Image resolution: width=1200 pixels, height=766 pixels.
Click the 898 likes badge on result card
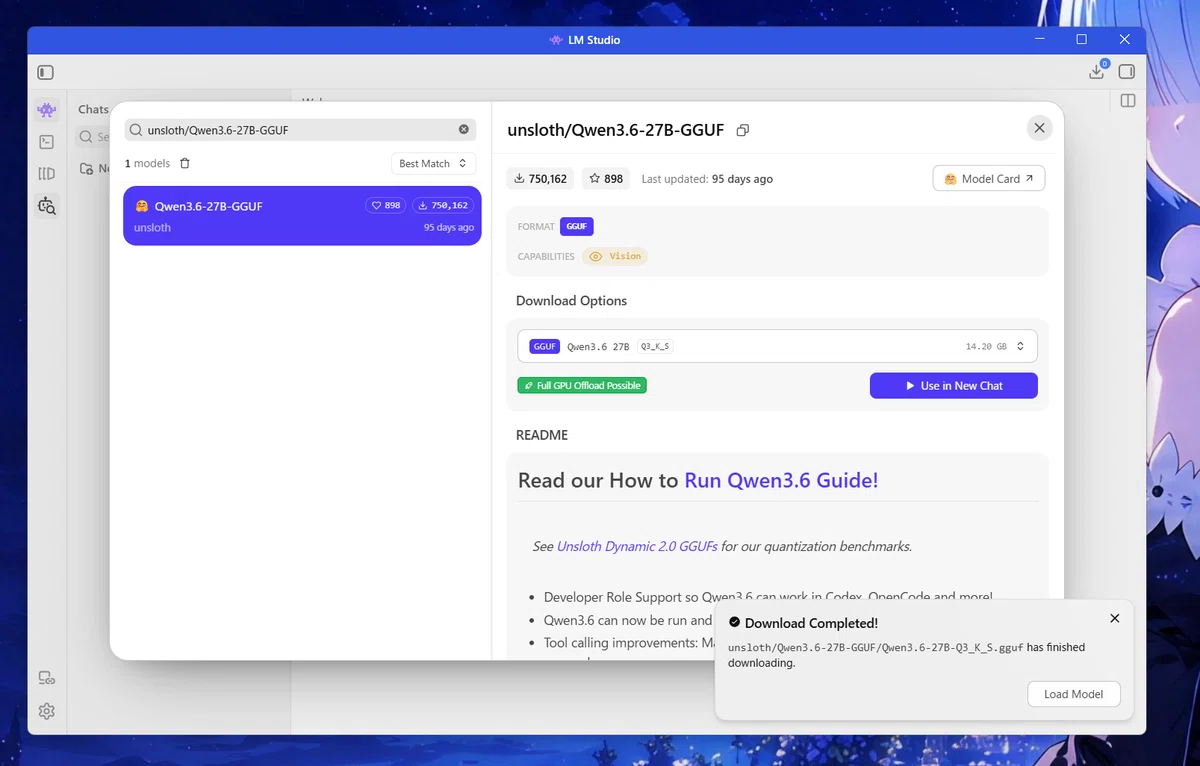[x=385, y=205]
